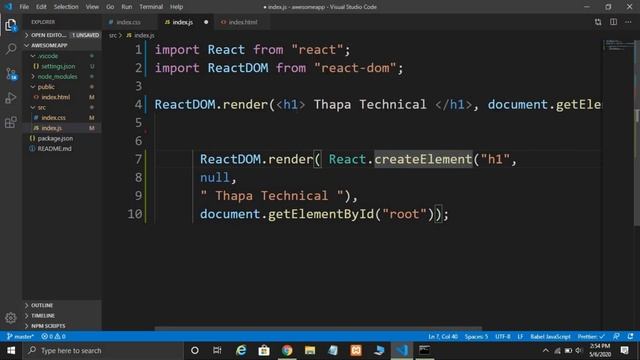This screenshot has width=640, height=360.
Task: Change the UTF-8 file encoding
Action: coord(503,336)
